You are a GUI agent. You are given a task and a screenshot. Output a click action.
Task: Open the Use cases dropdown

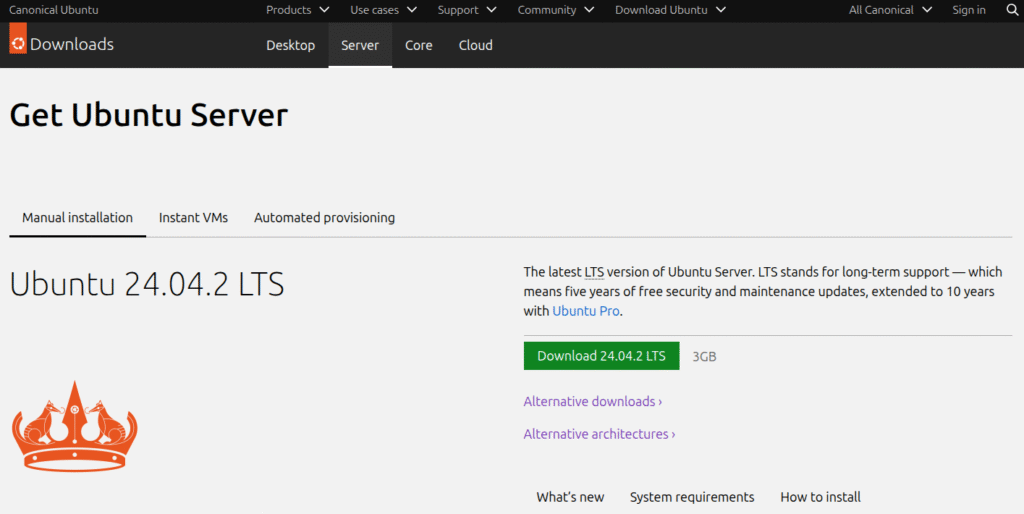(383, 10)
